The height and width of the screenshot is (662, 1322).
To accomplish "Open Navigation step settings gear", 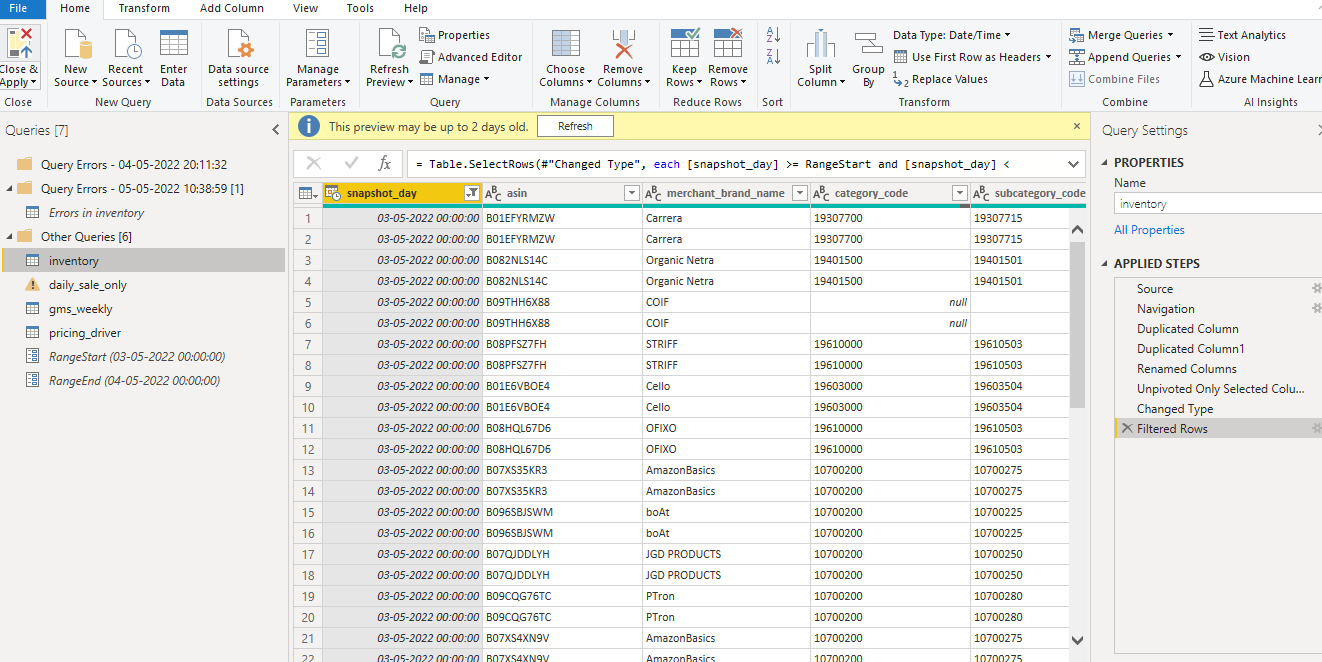I will tap(1317, 309).
